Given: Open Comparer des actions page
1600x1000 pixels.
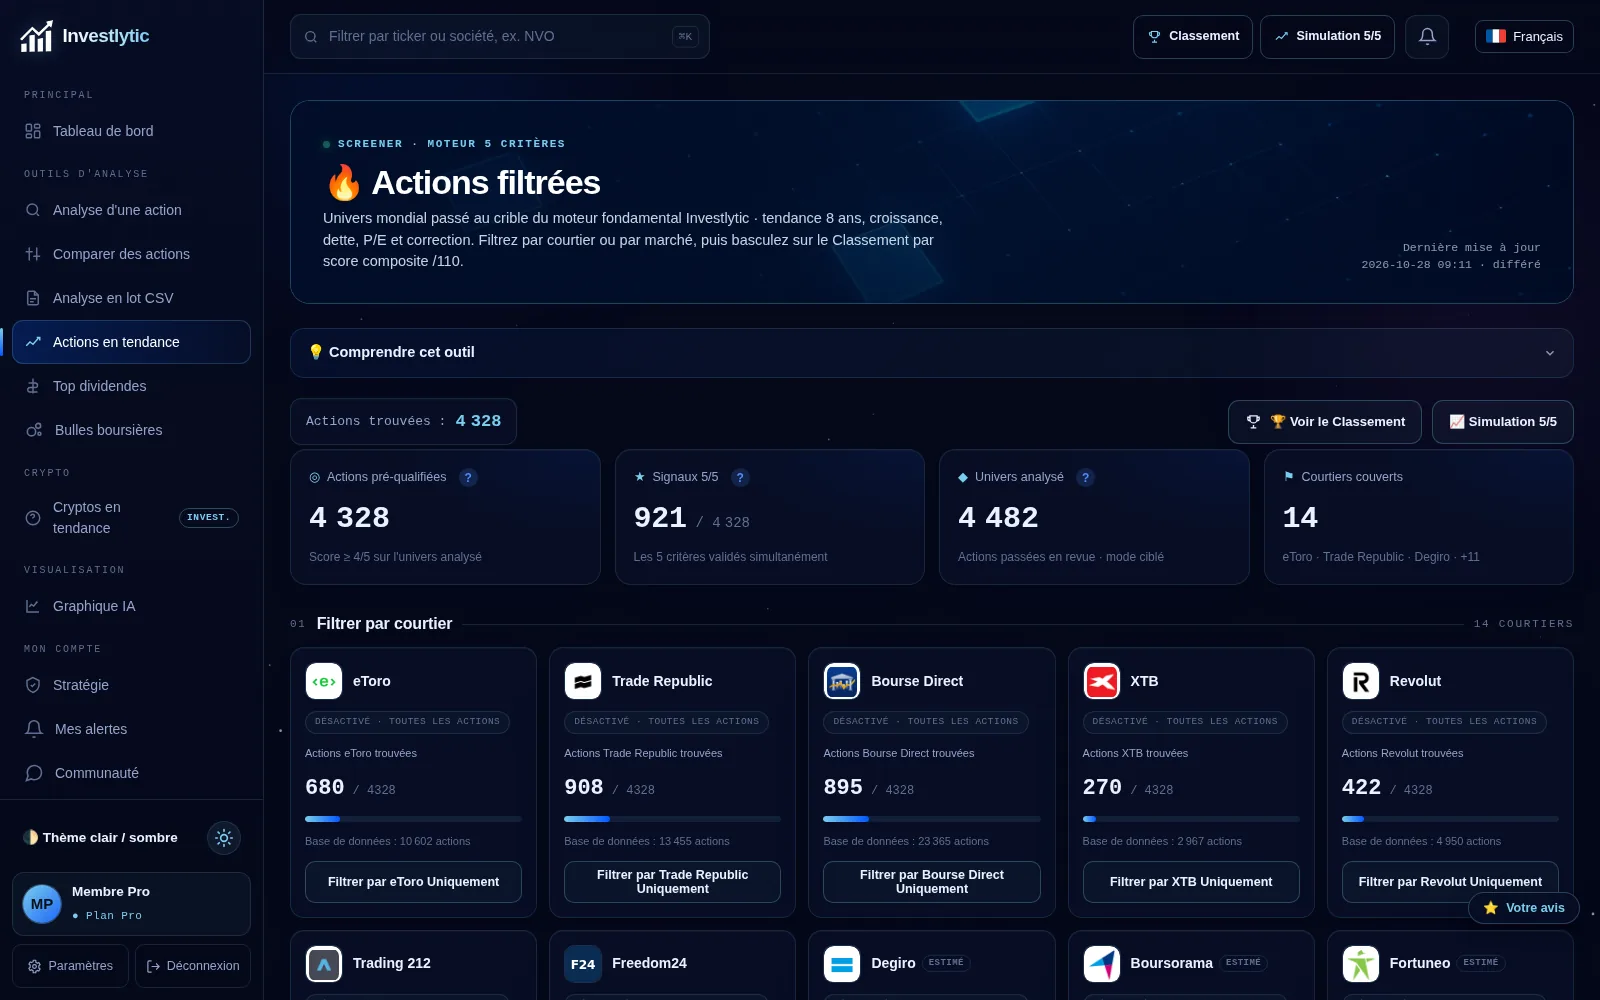Looking at the screenshot, I should pos(131,254).
